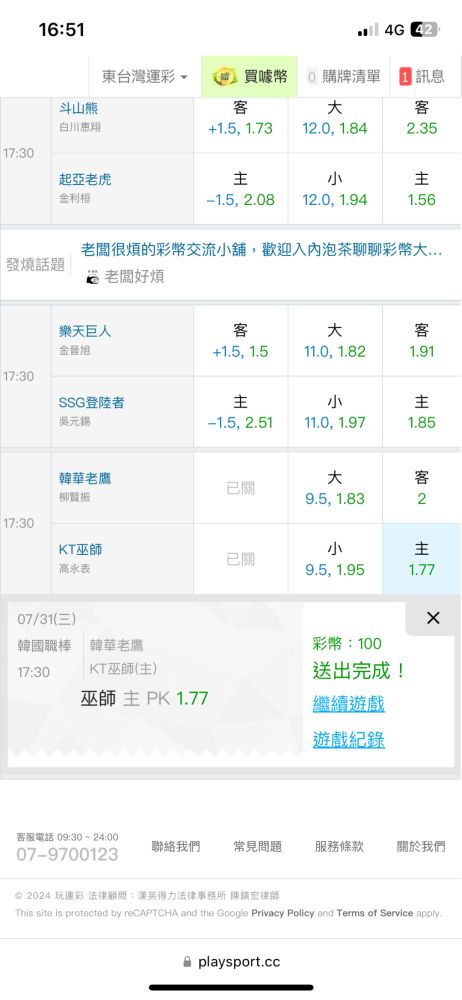The width and height of the screenshot is (462, 1000).
Task: Open the 購牌清單 list tab
Action: (x=343, y=77)
